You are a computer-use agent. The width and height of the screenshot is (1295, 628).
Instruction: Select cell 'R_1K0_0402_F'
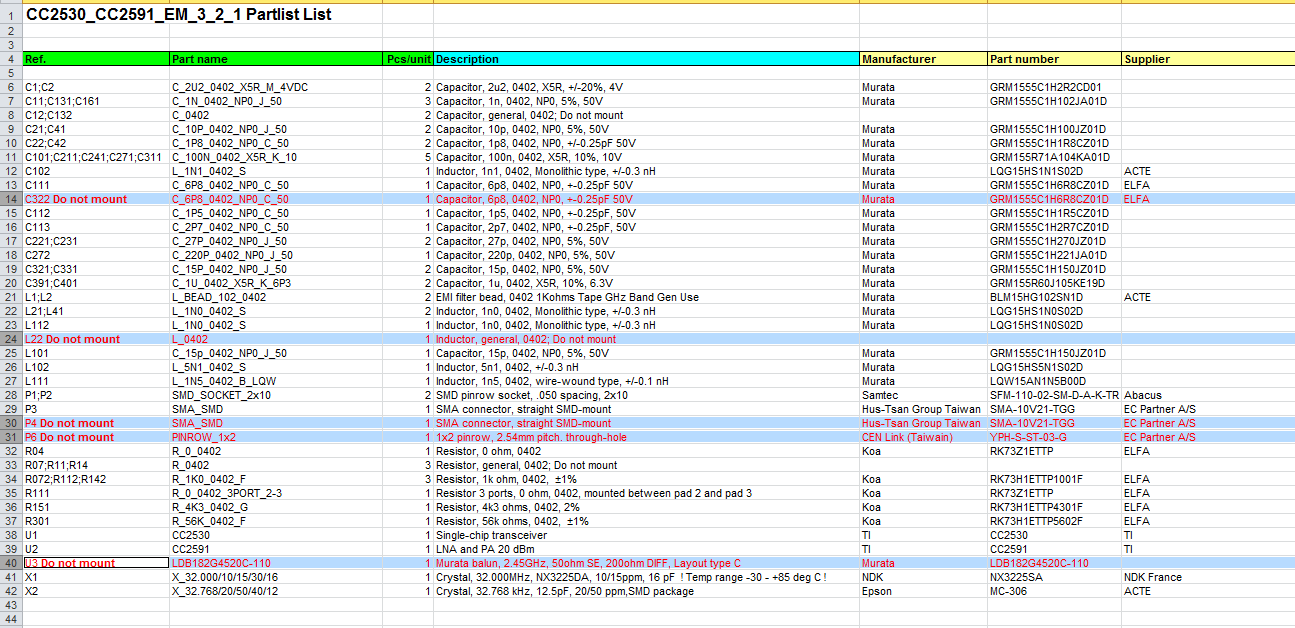(276, 479)
